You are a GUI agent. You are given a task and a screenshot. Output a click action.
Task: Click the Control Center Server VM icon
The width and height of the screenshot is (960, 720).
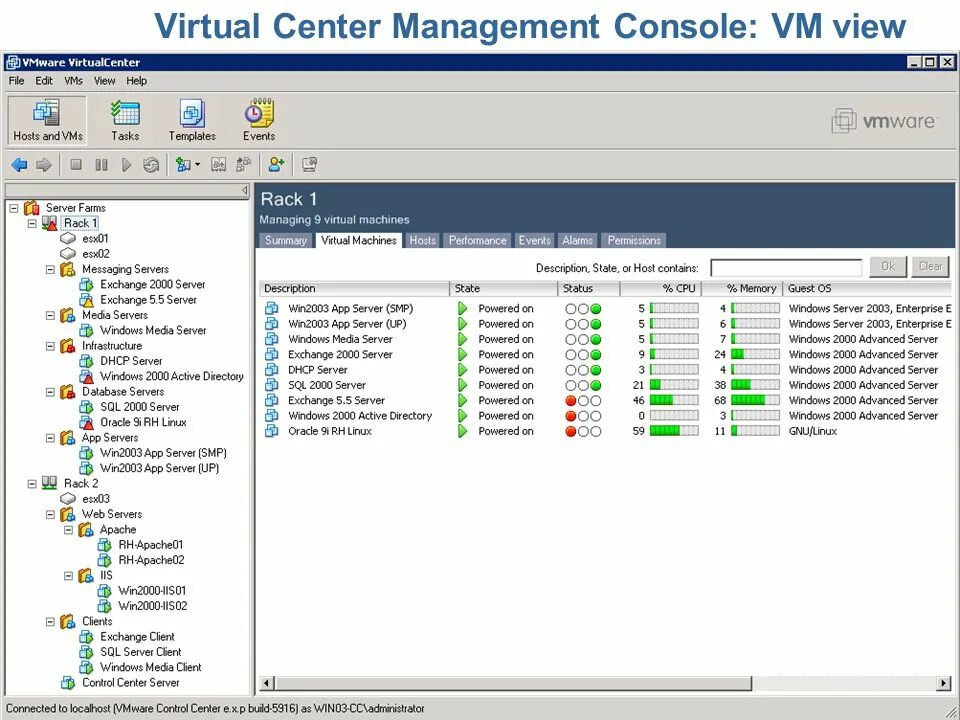pyautogui.click(x=68, y=683)
